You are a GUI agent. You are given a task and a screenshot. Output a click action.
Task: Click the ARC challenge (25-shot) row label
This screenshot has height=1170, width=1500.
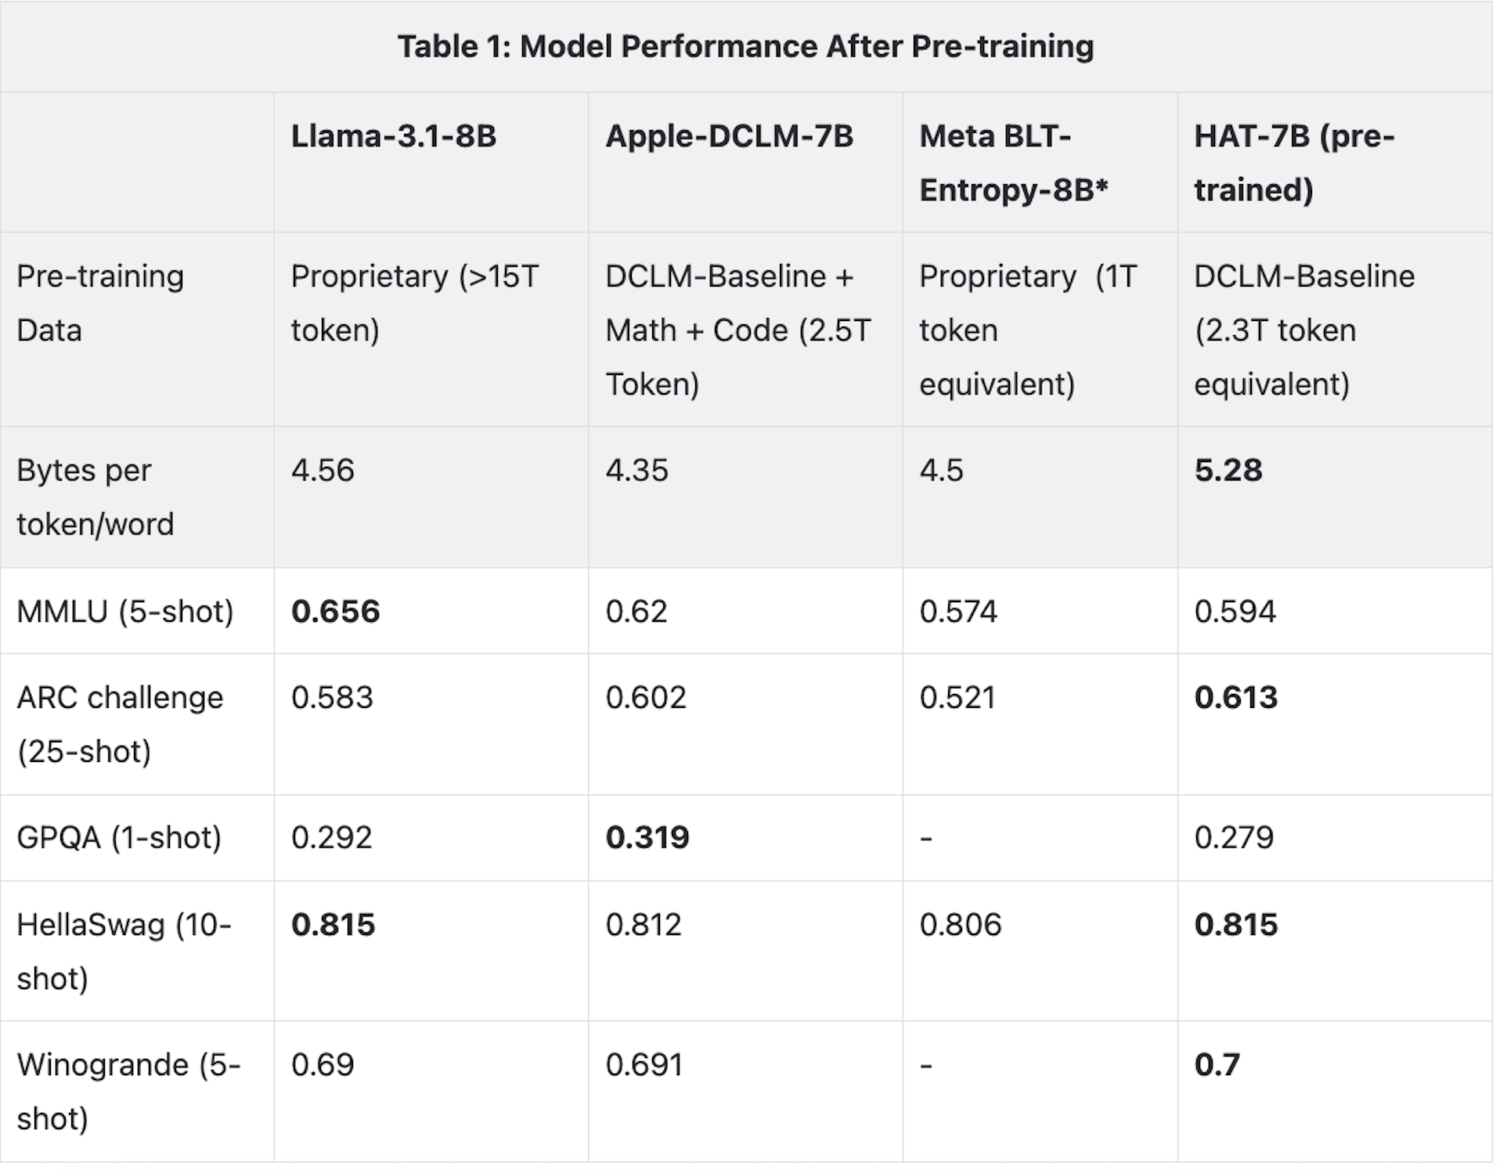click(120, 724)
